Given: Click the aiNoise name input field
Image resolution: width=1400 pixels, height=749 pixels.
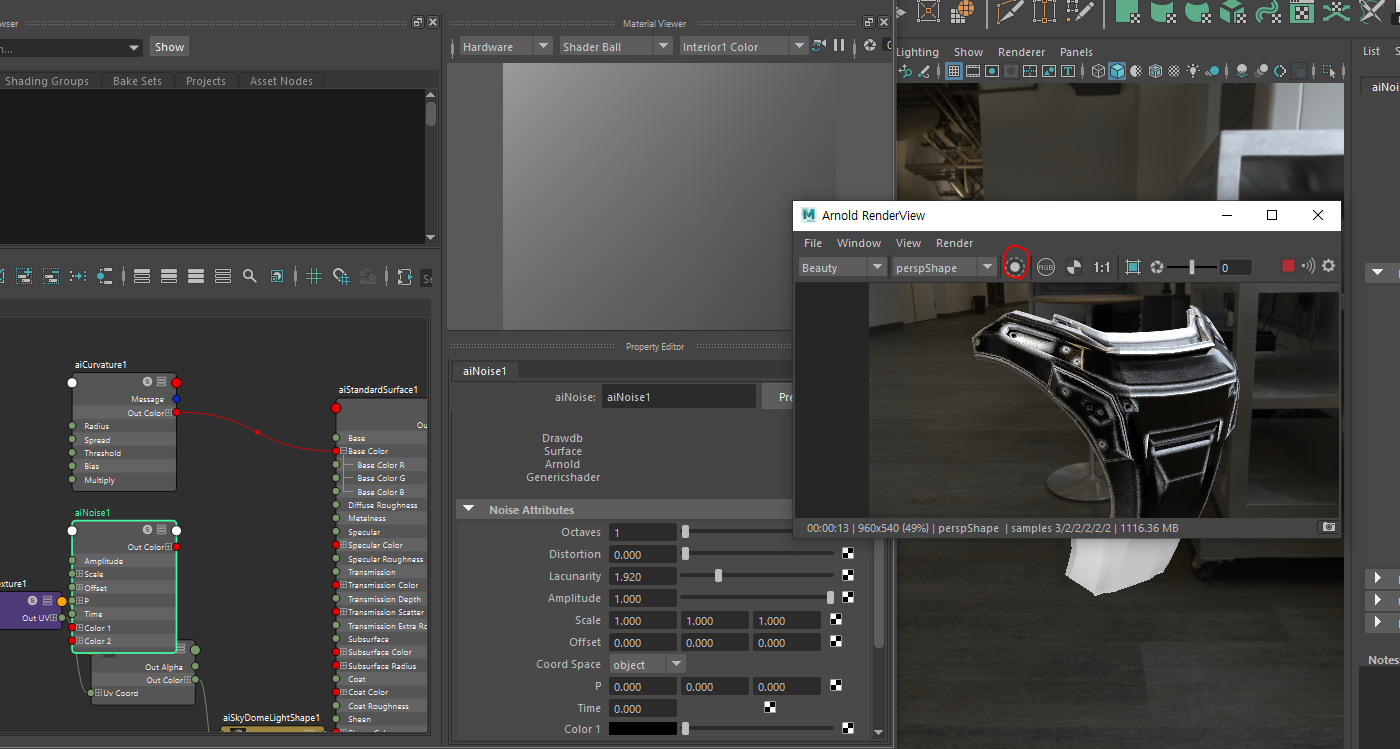Looking at the screenshot, I should click(678, 397).
